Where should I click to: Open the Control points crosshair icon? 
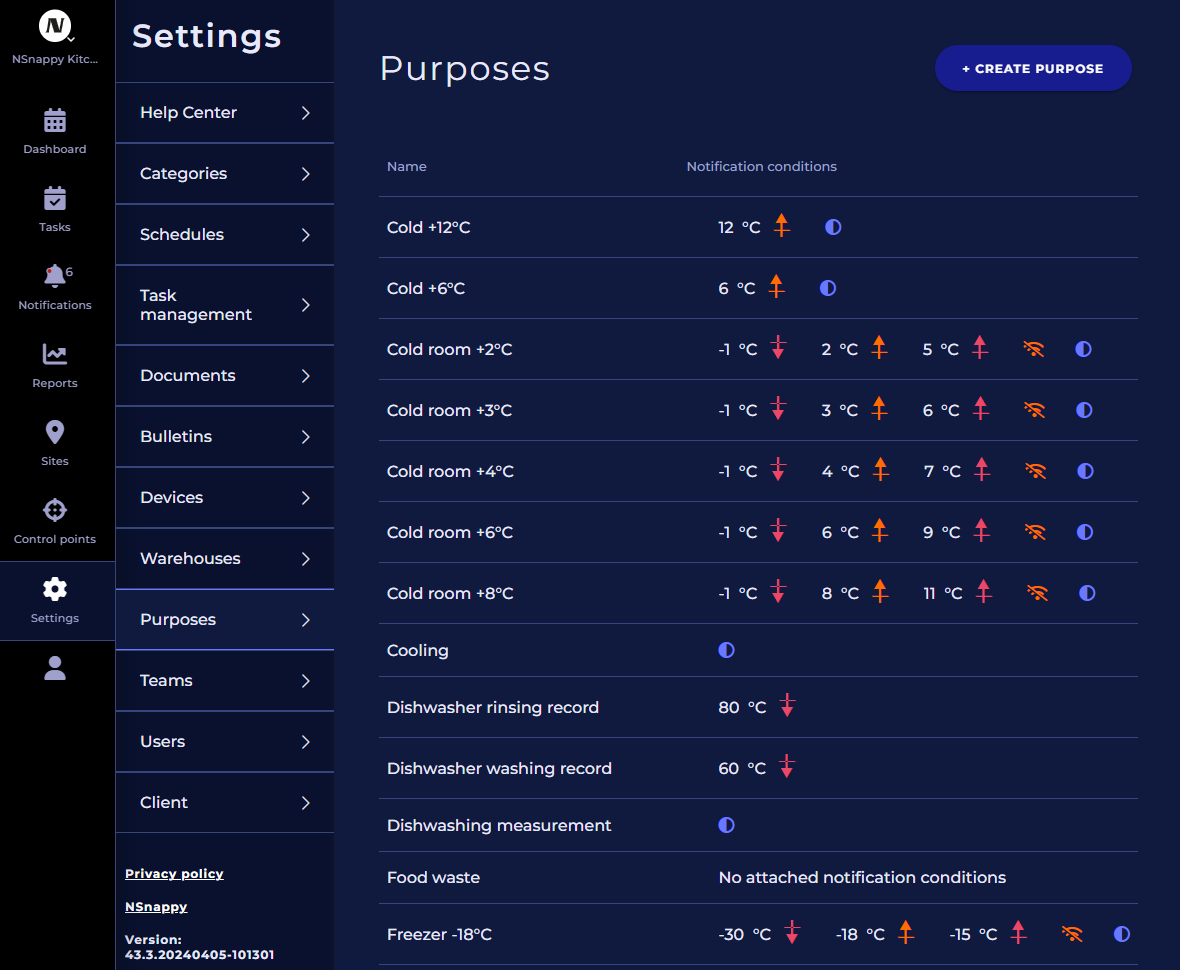pyautogui.click(x=55, y=510)
